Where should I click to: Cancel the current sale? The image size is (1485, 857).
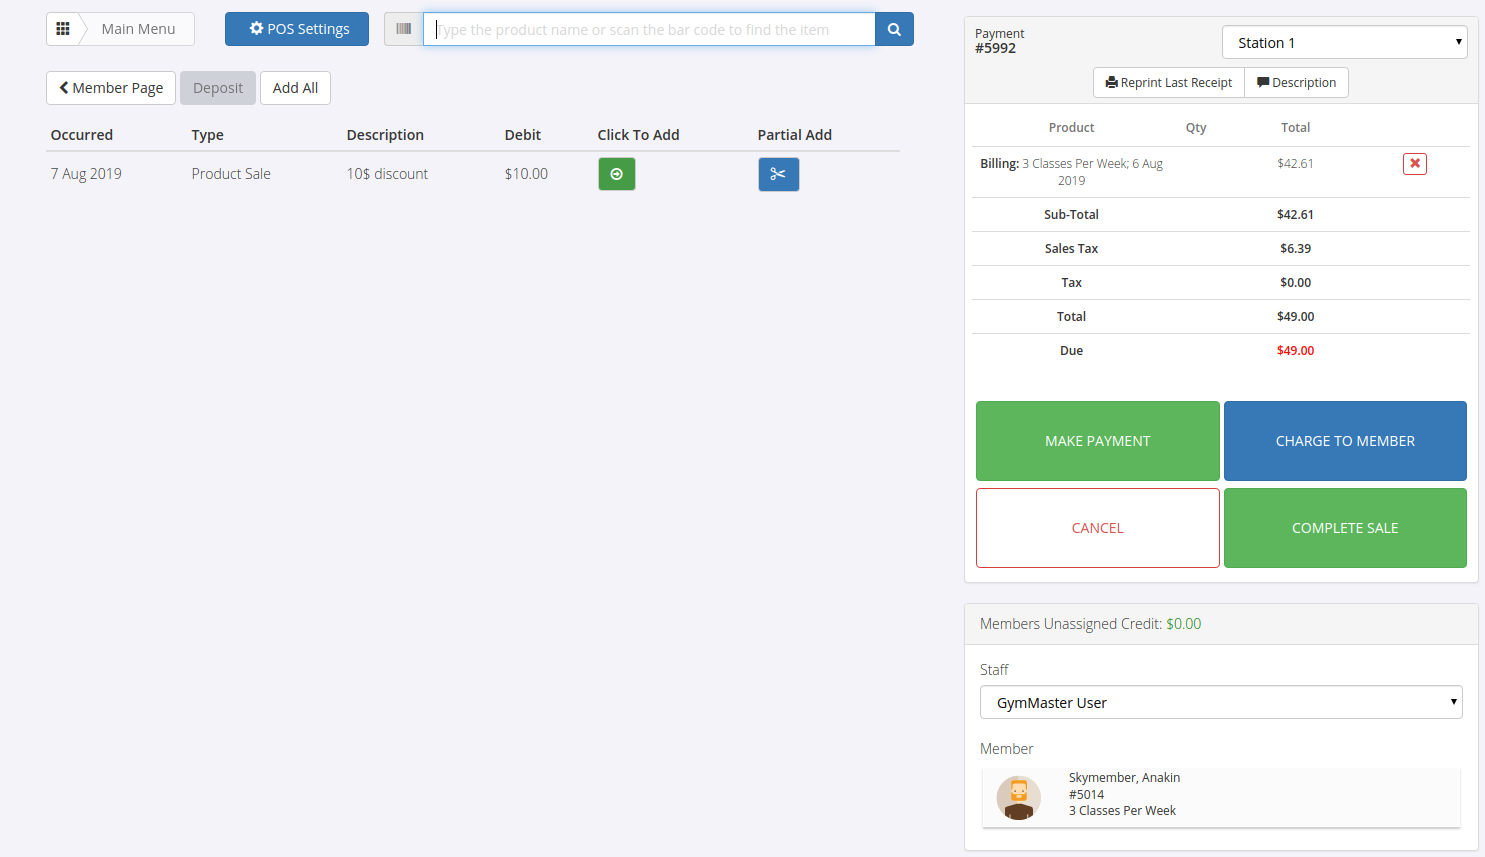coord(1097,528)
